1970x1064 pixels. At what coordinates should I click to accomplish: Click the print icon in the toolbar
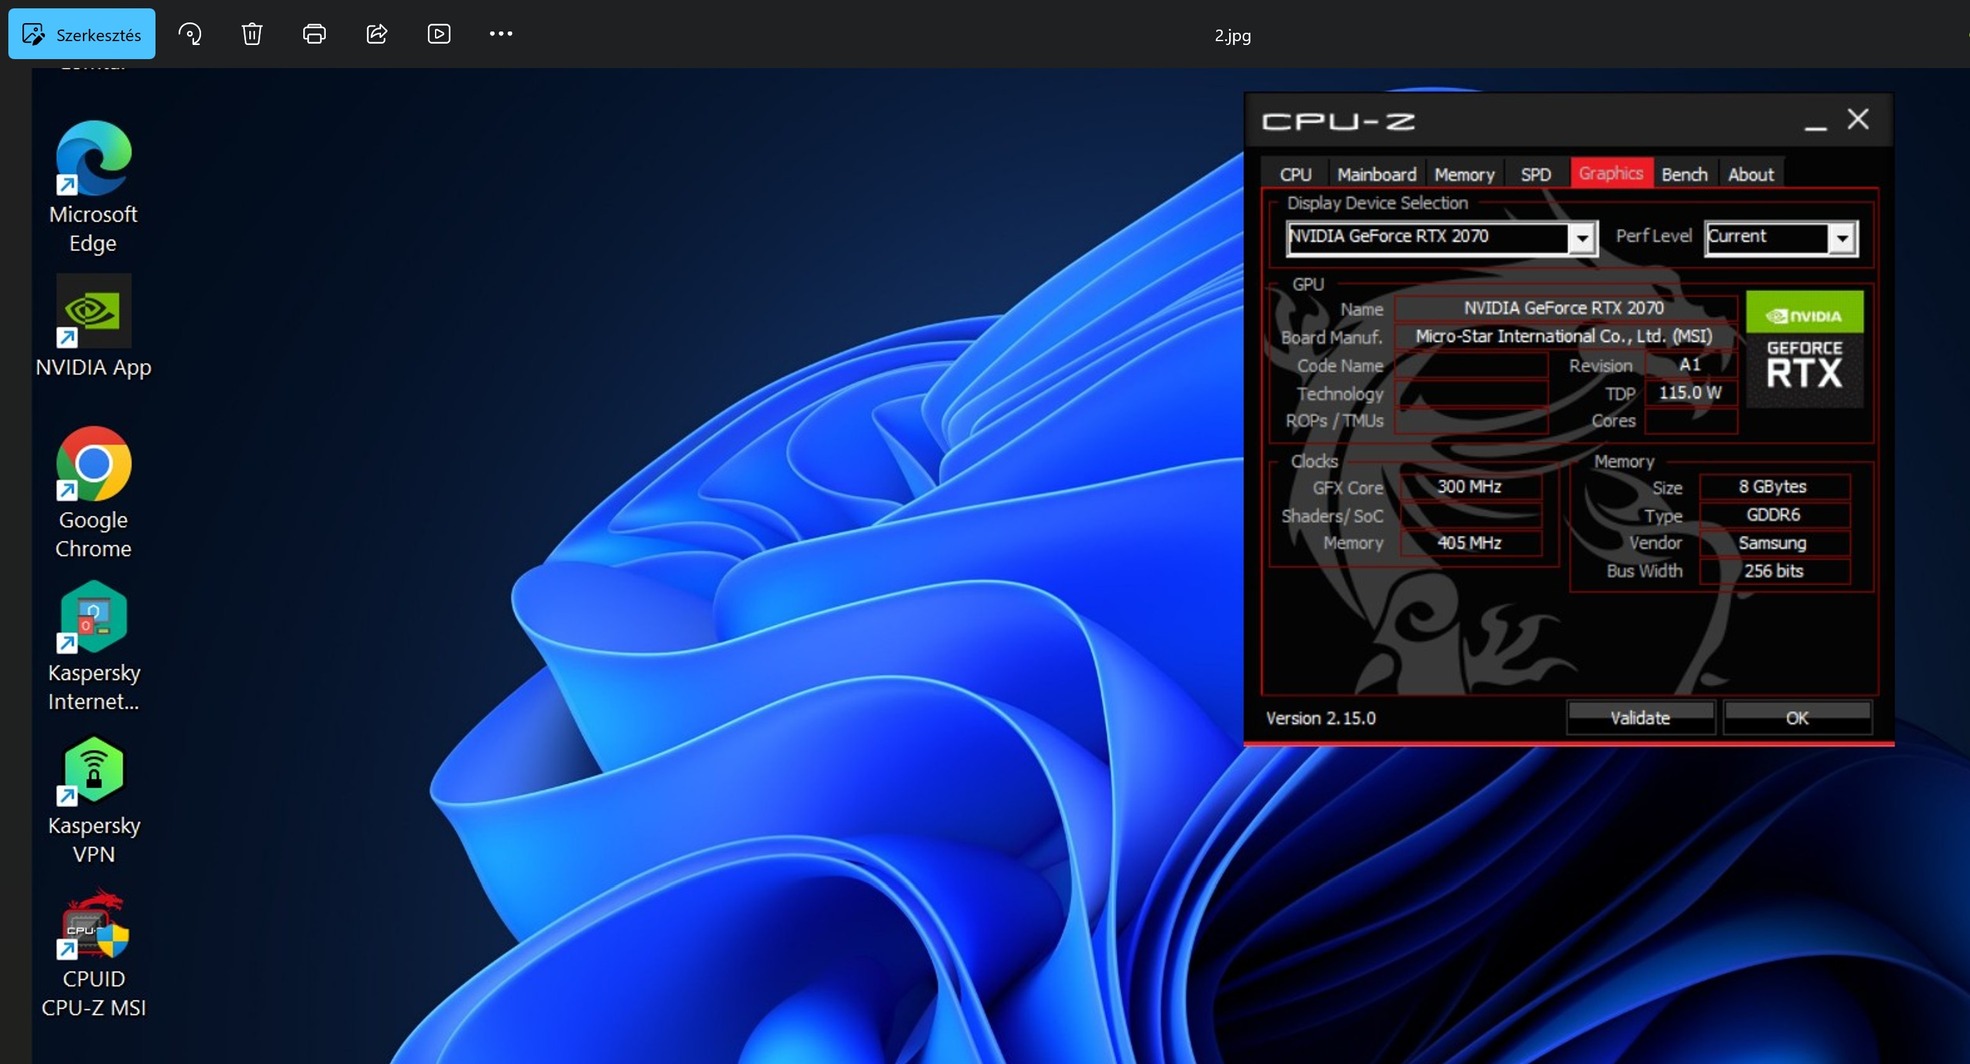[x=314, y=34]
